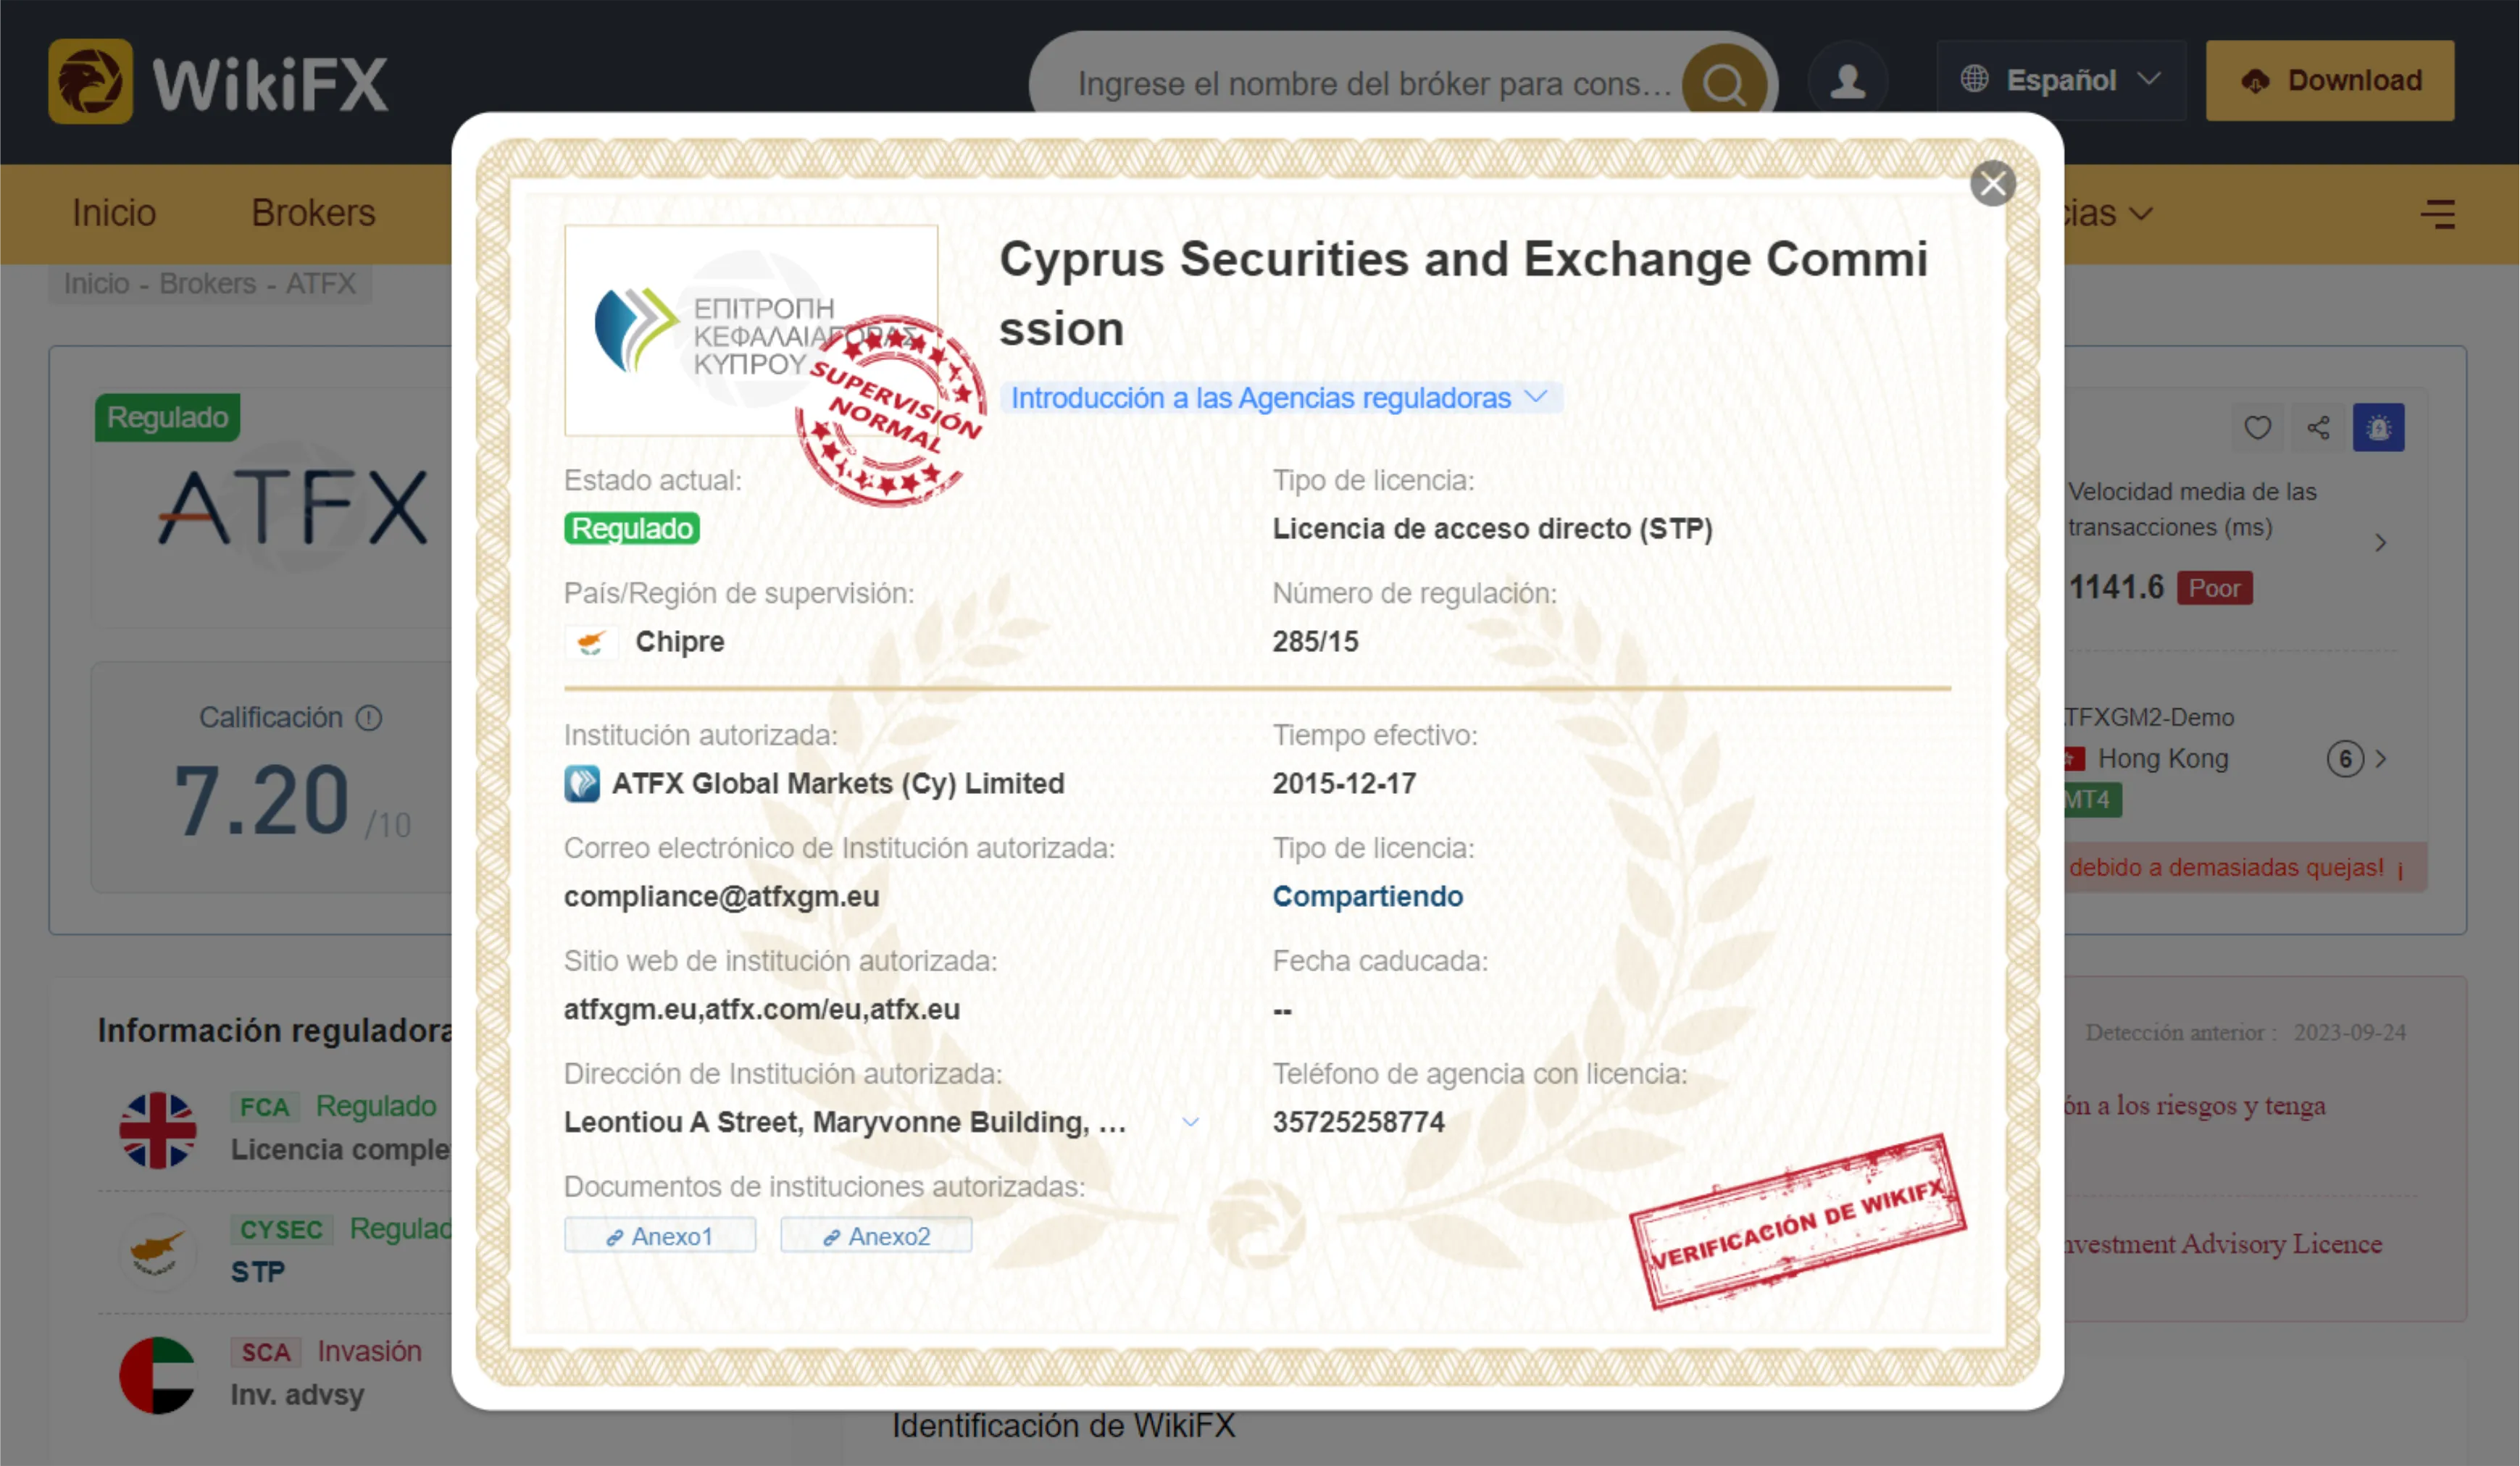Click the ATFX broker logo
The image size is (2520, 1466).
coord(293,508)
